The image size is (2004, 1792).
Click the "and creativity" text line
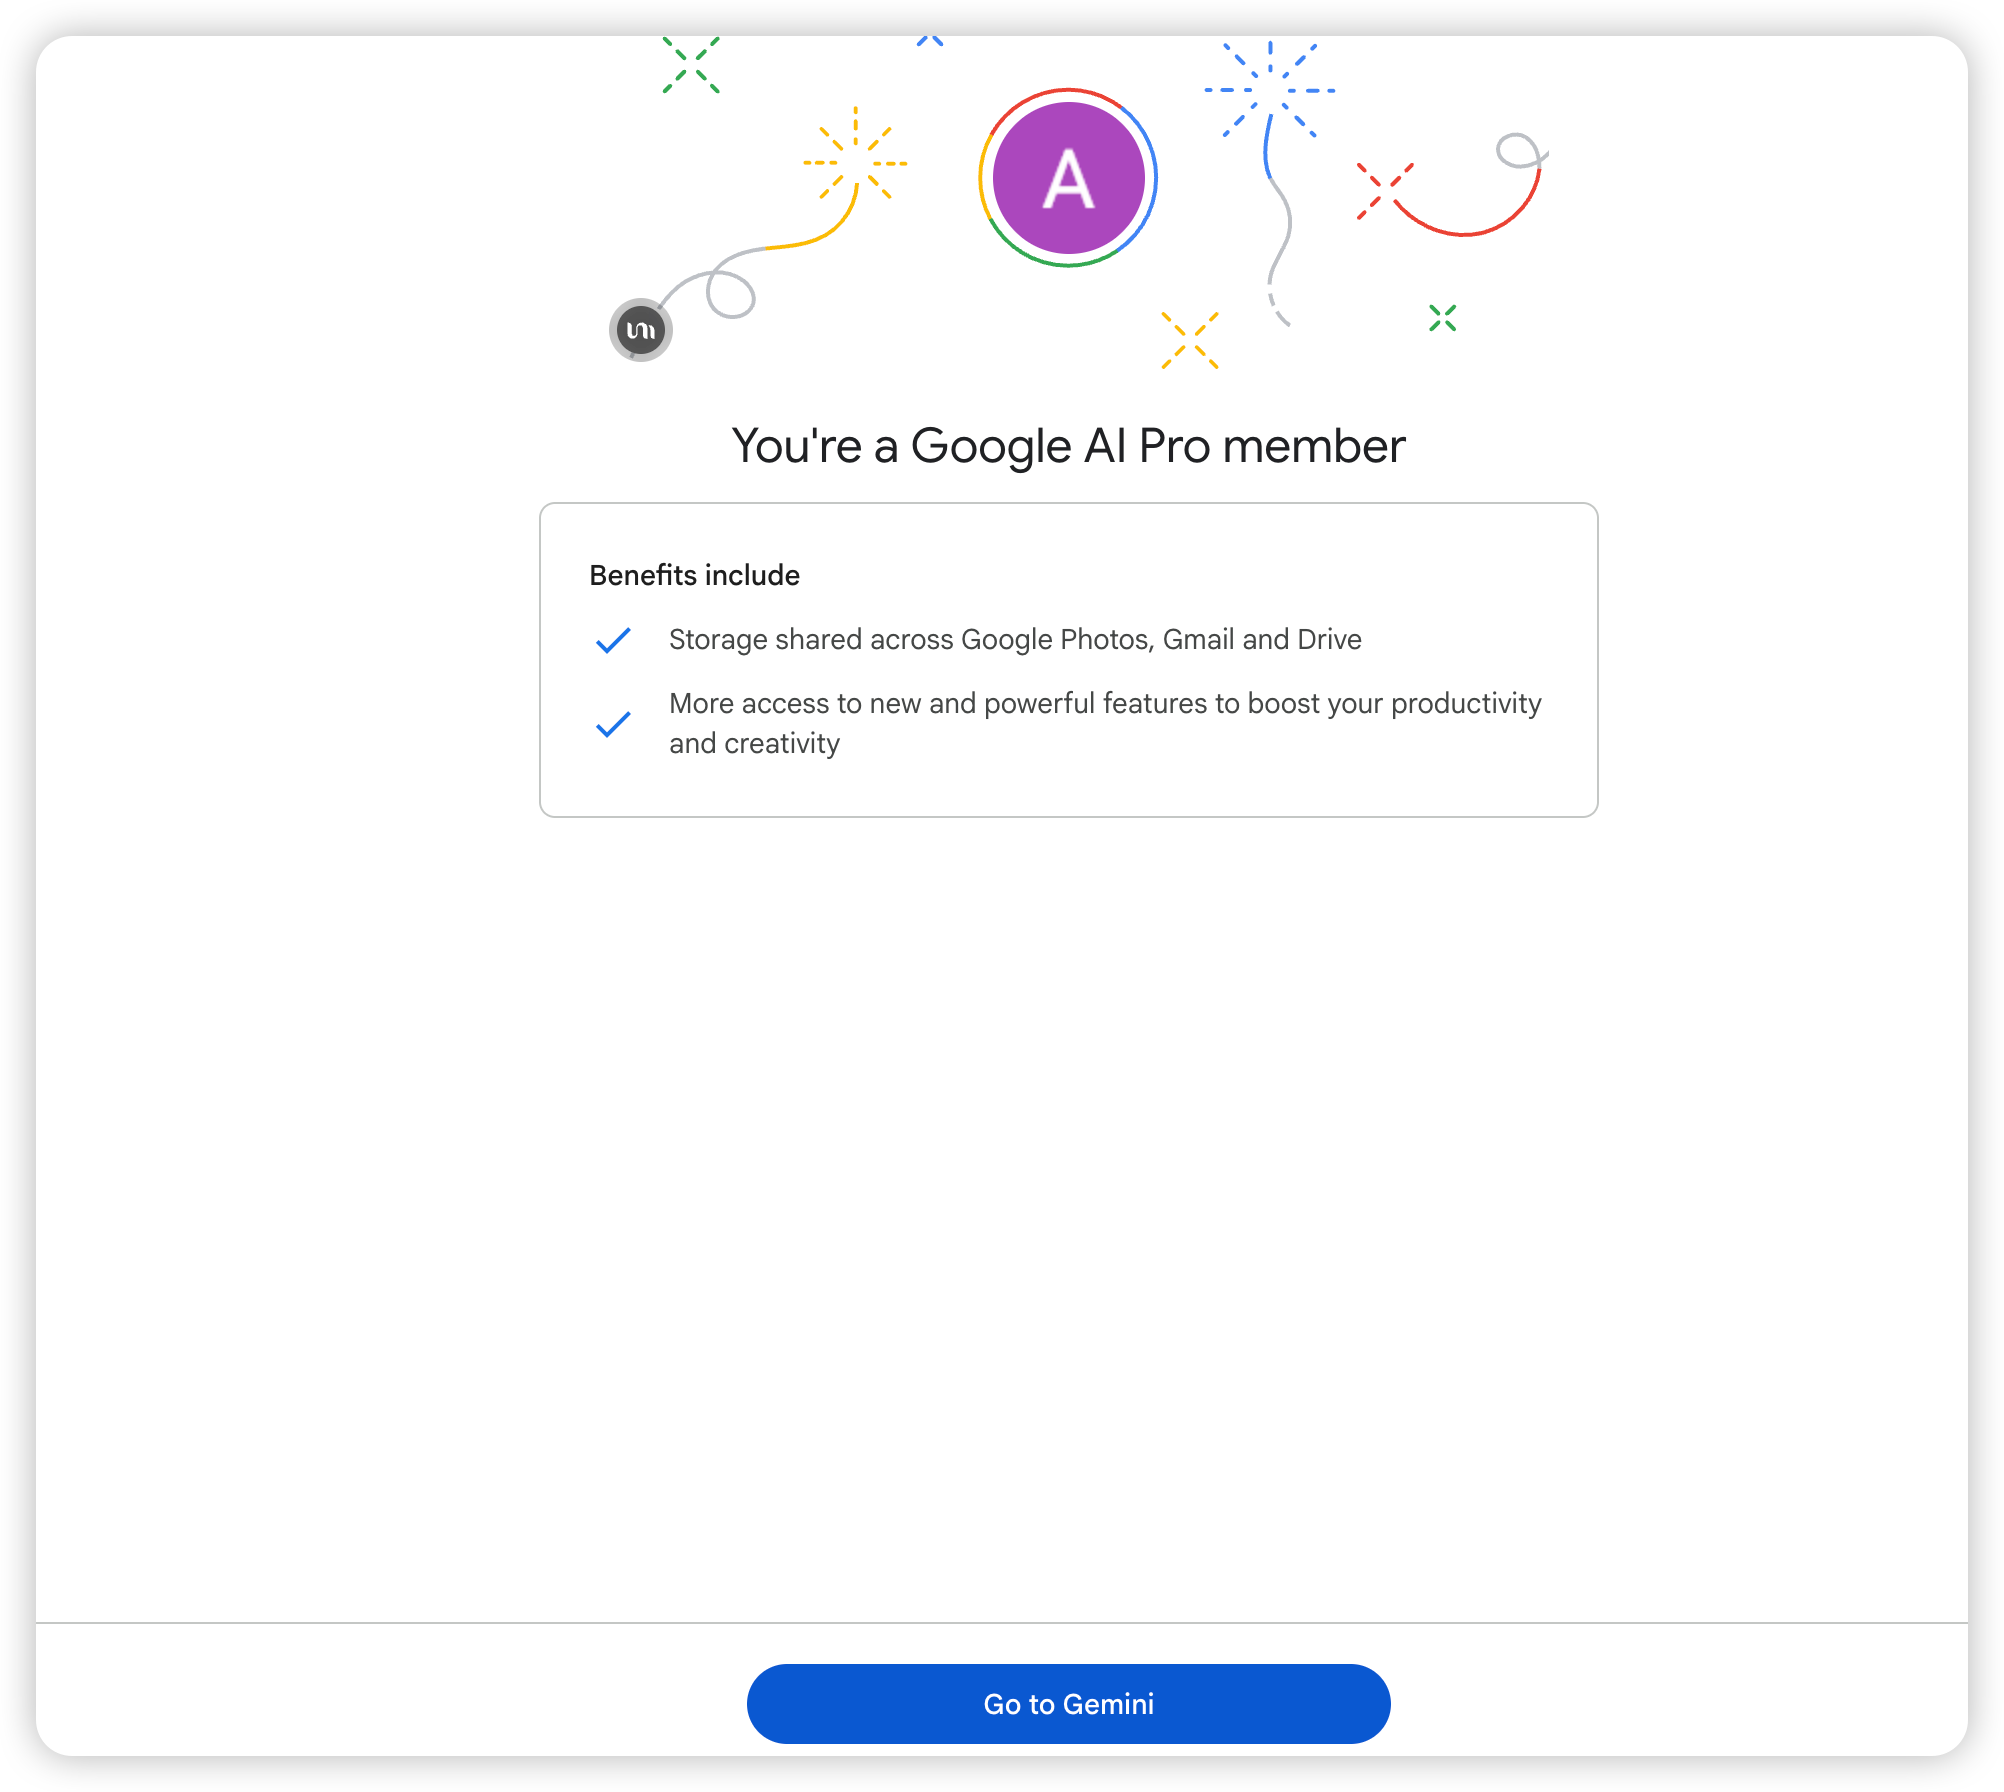click(754, 744)
